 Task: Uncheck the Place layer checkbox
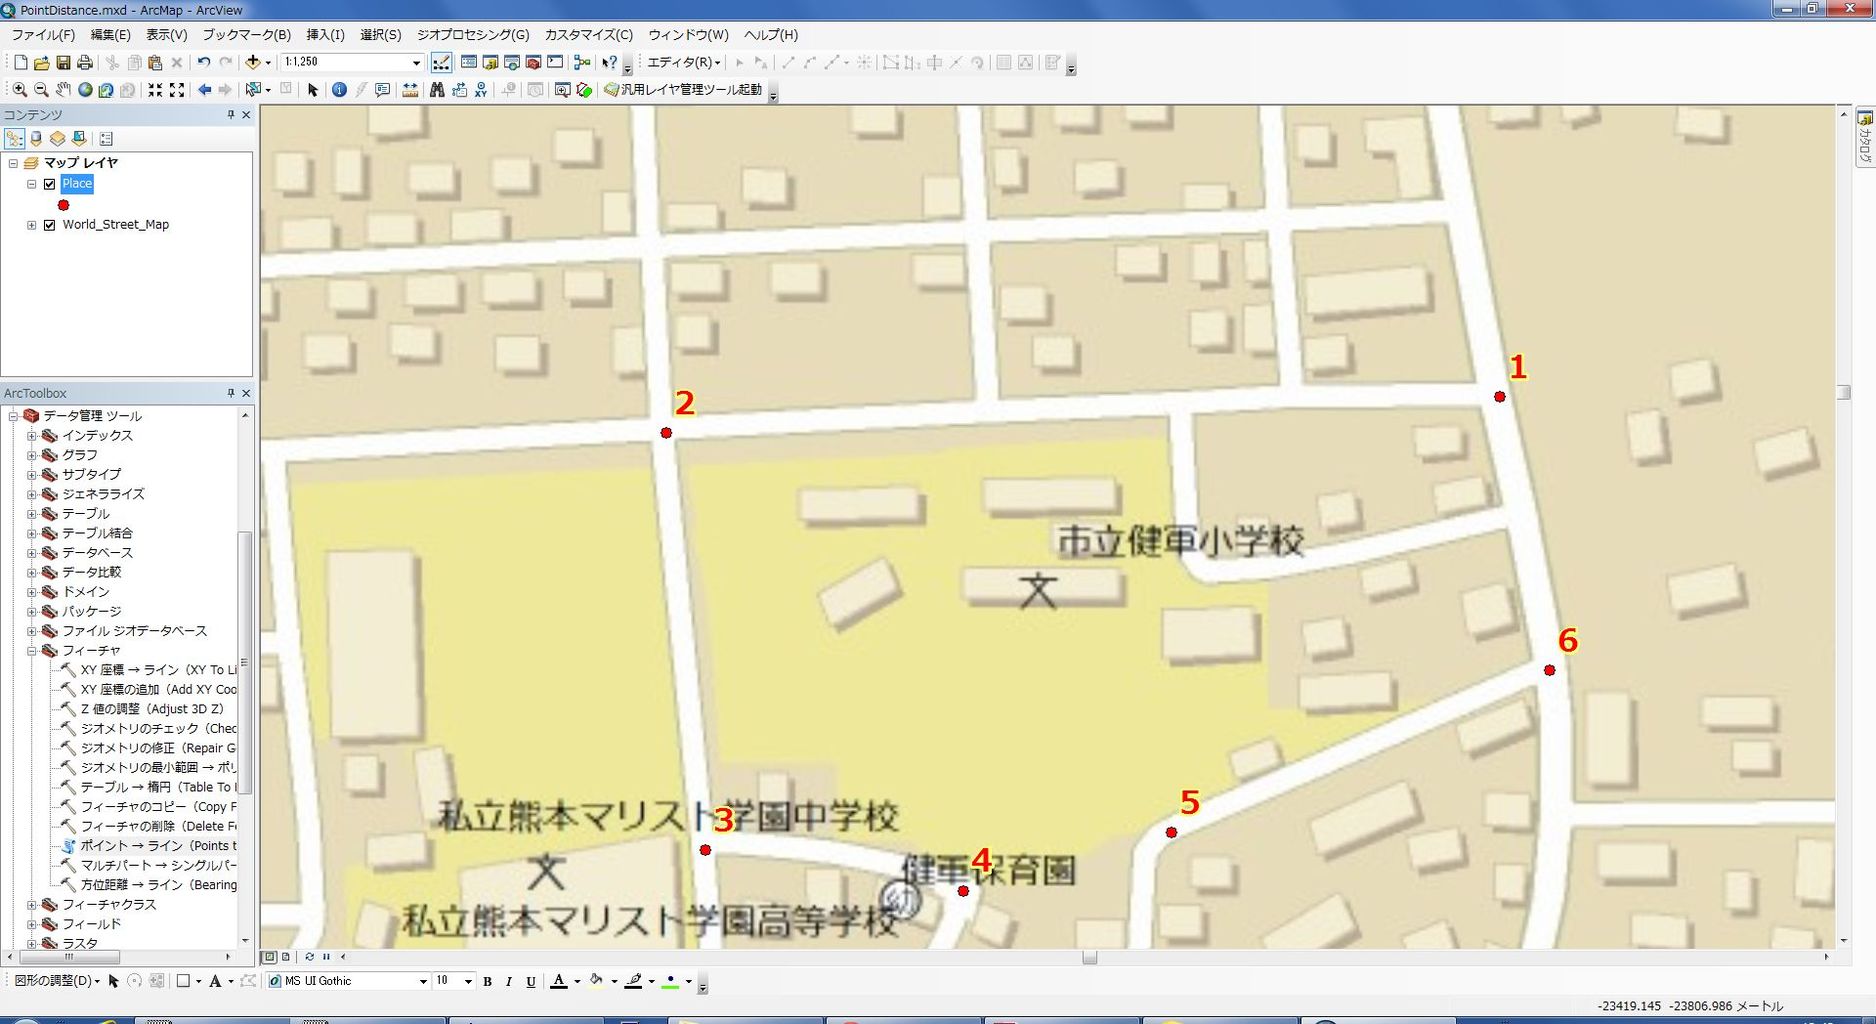click(x=49, y=184)
